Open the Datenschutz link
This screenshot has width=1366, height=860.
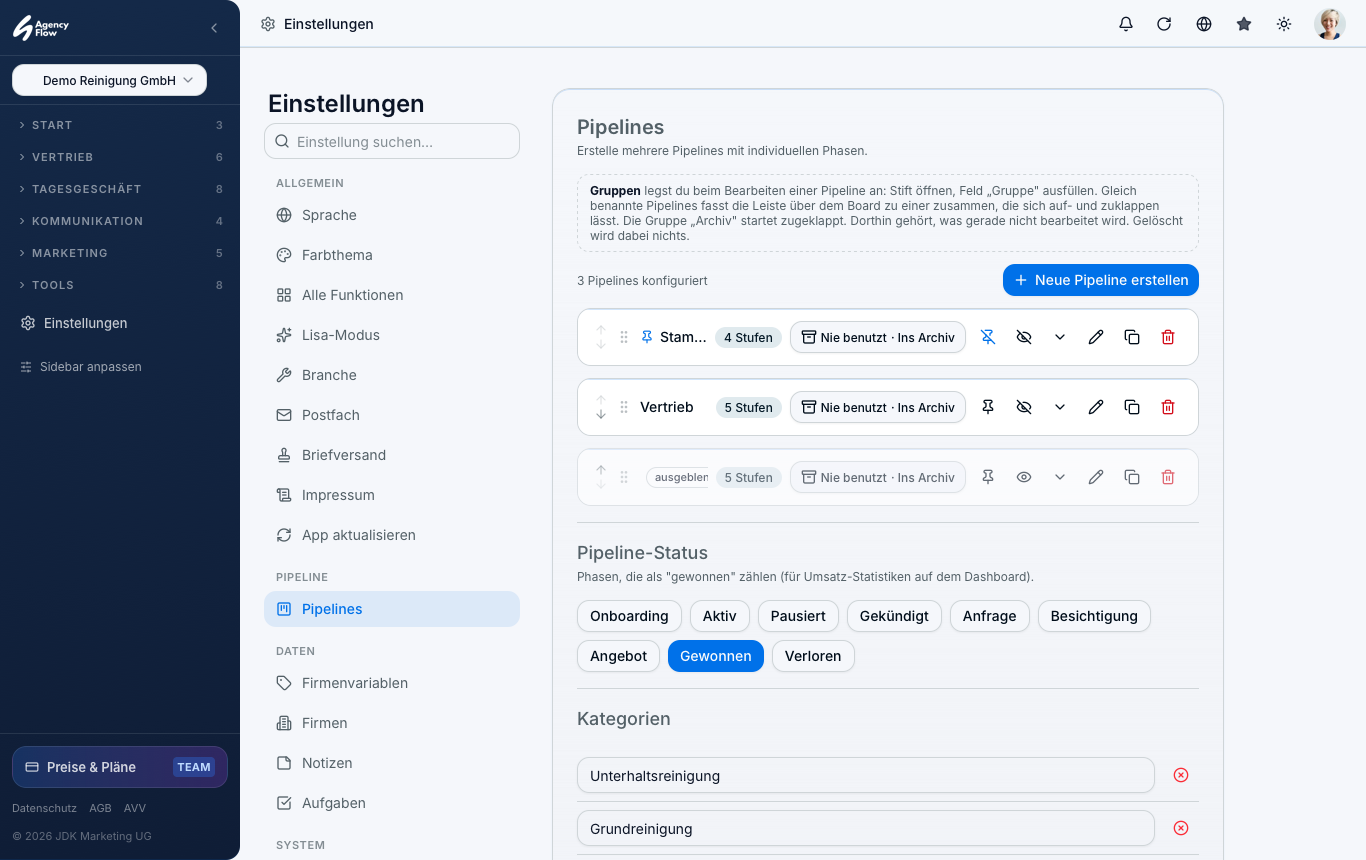pos(44,808)
